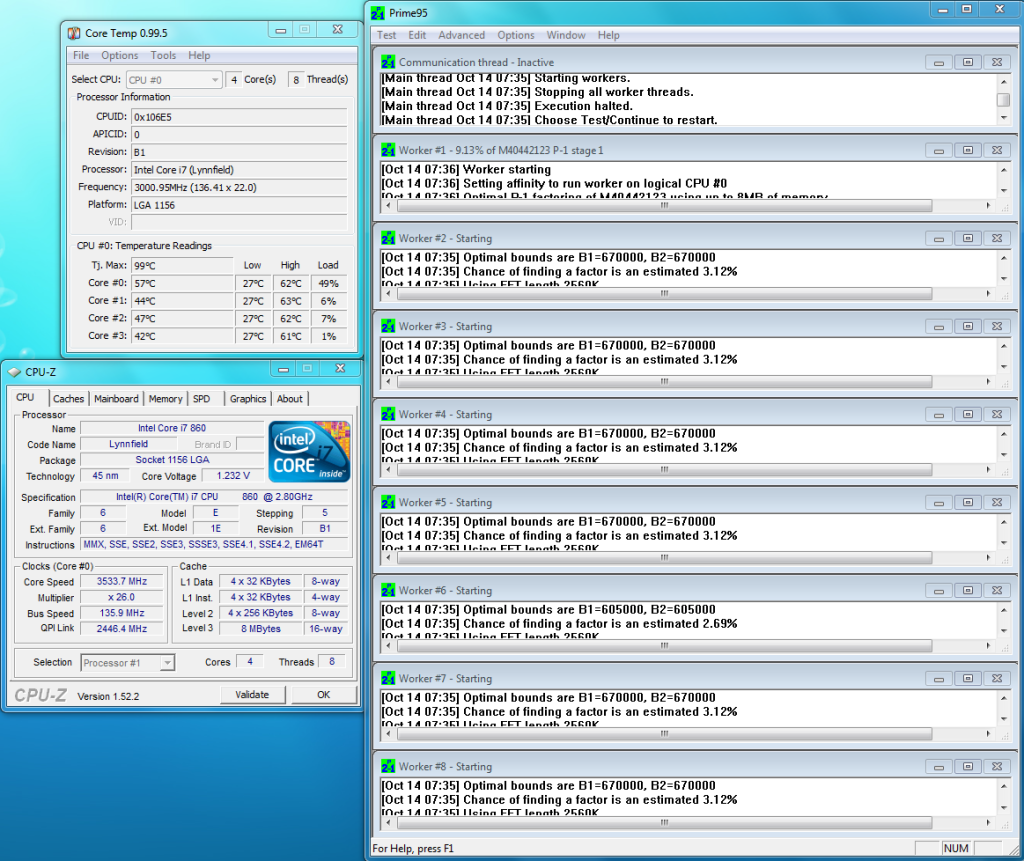Open the Advanced menu in Prime95

pos(461,35)
